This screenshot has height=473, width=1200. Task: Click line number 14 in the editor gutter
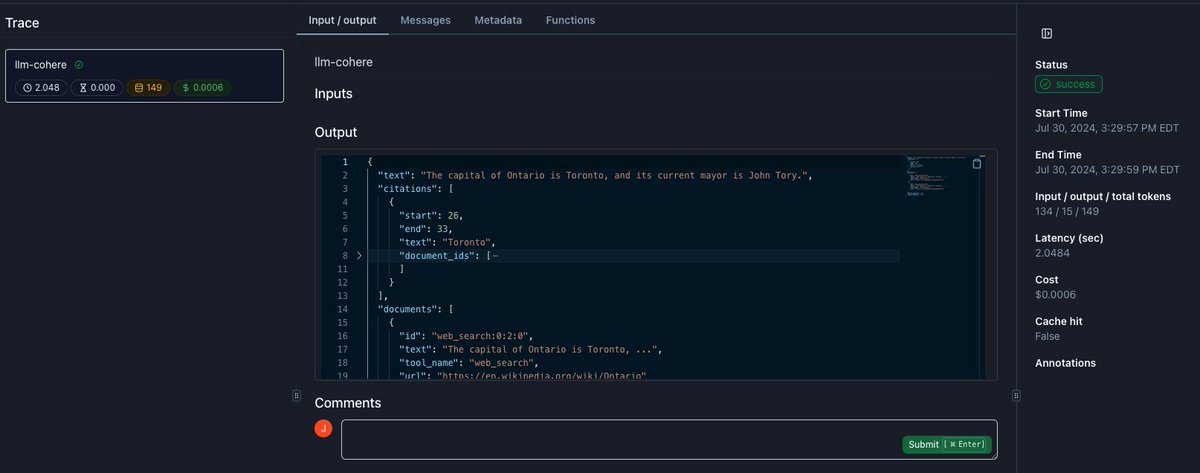(343, 310)
